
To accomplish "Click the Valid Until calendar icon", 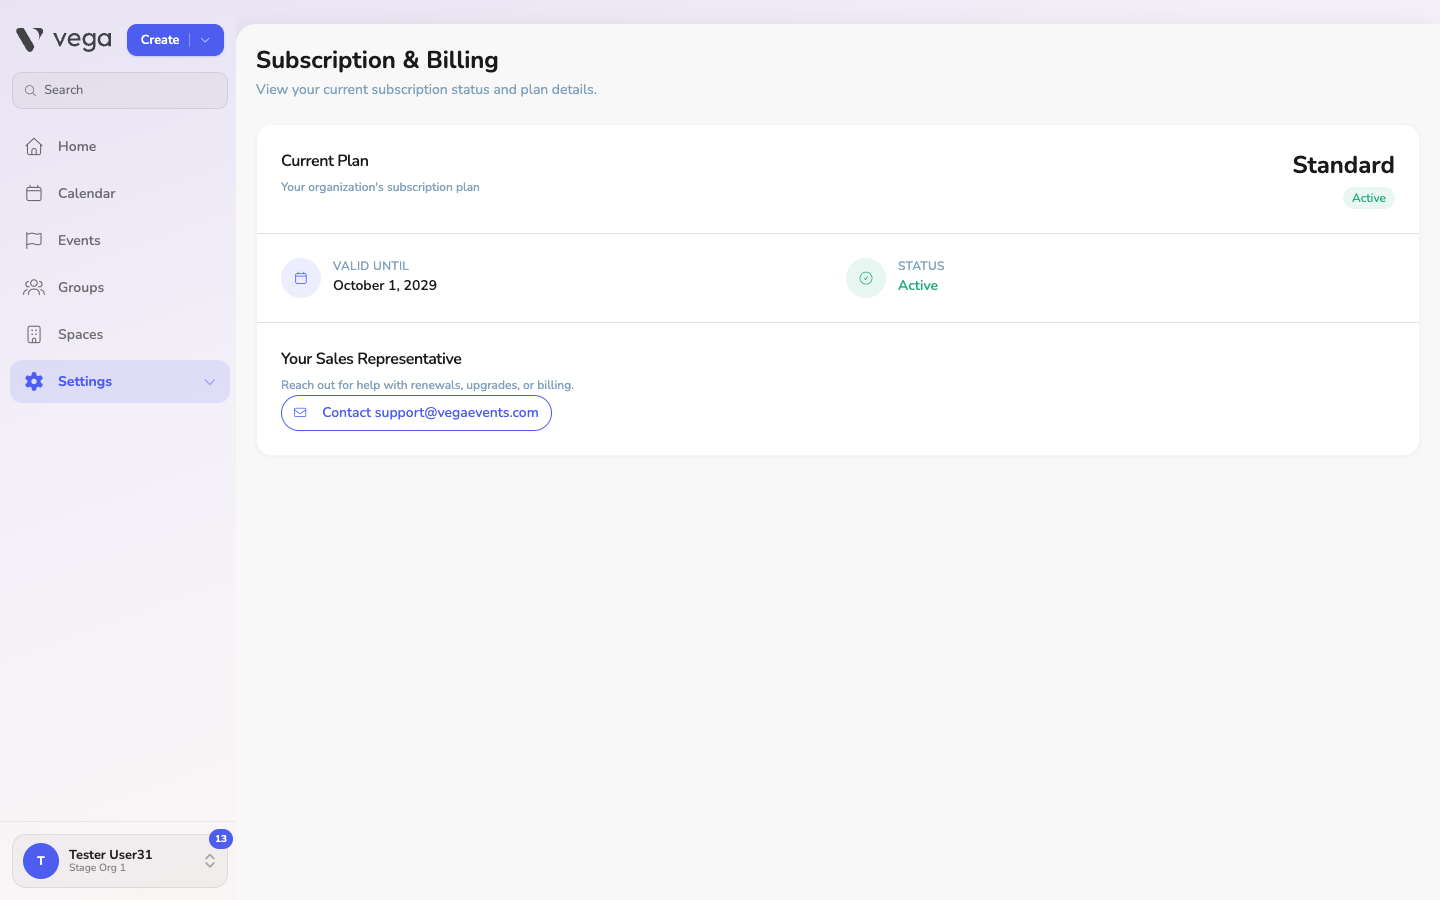I will coord(301,278).
